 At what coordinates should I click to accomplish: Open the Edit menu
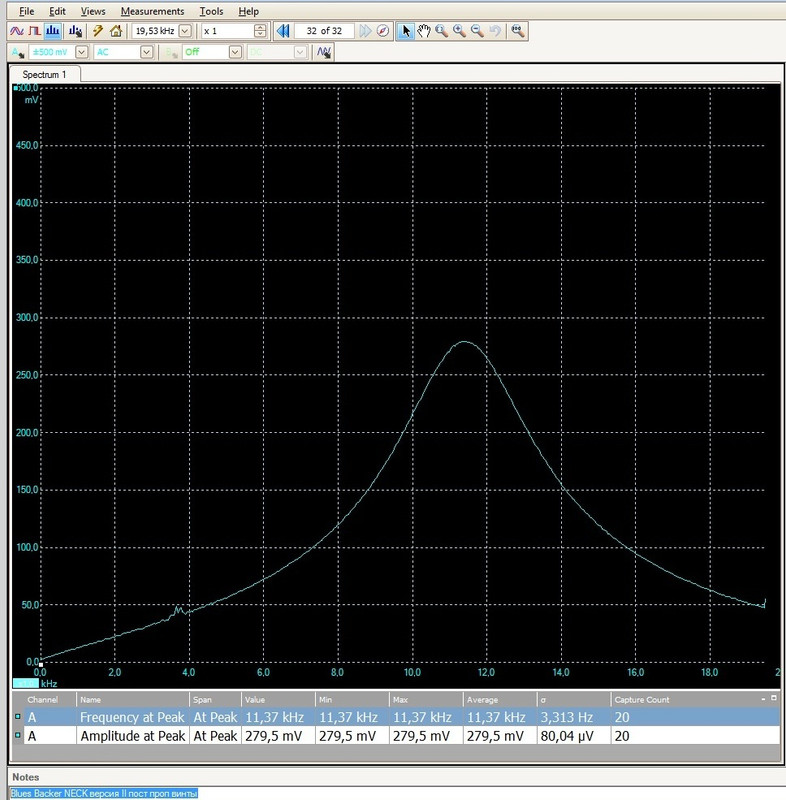57,11
